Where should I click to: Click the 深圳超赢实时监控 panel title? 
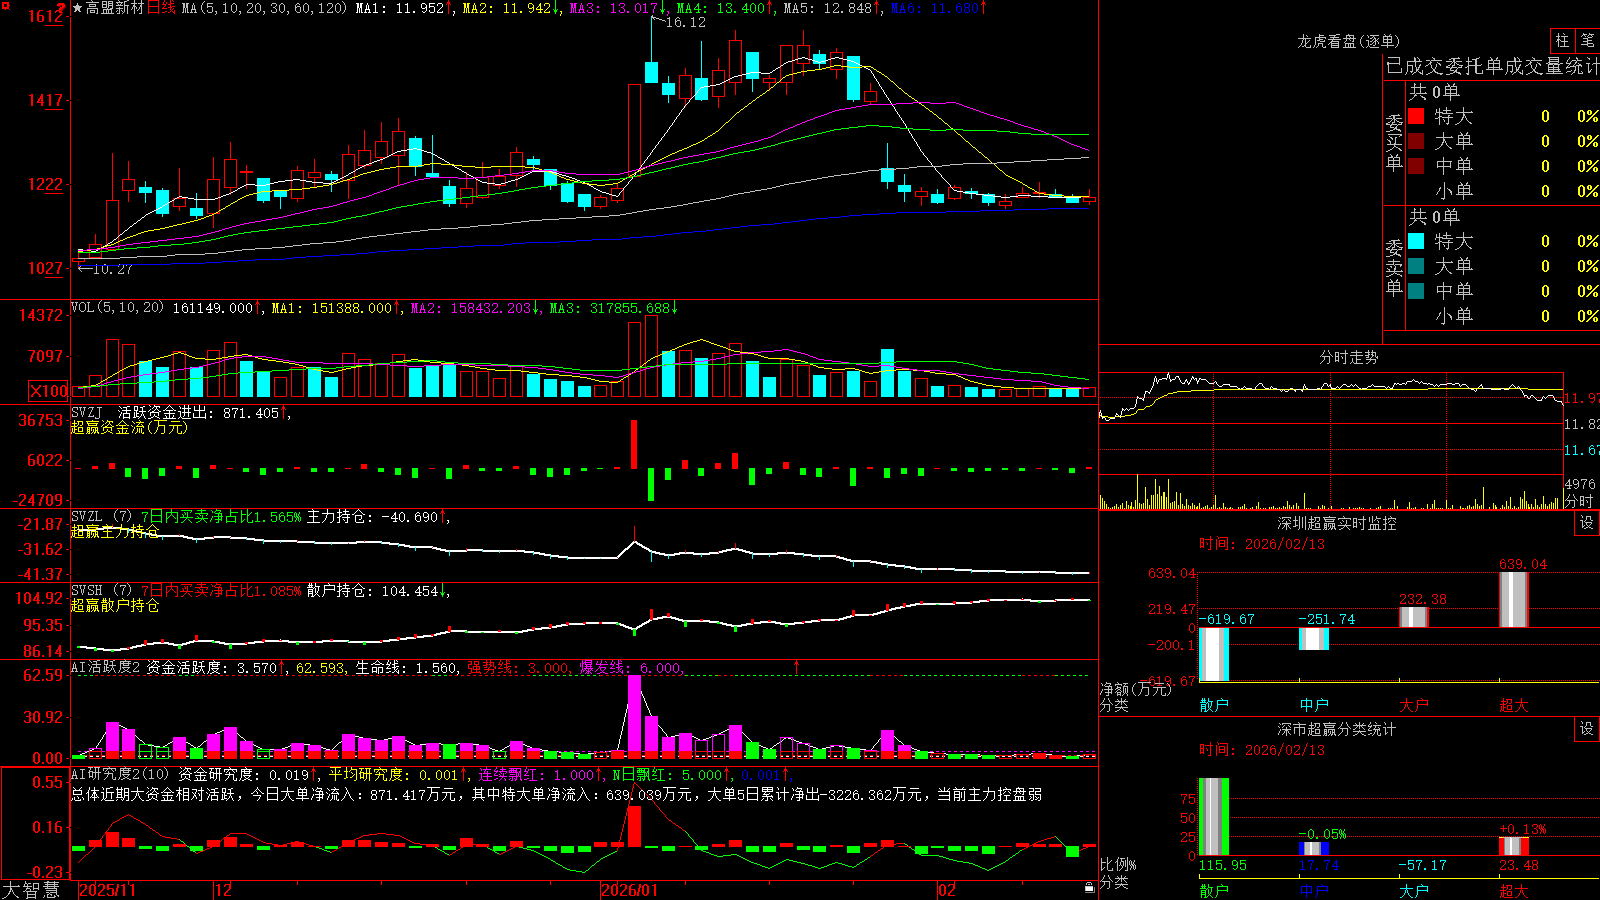pyautogui.click(x=1336, y=523)
